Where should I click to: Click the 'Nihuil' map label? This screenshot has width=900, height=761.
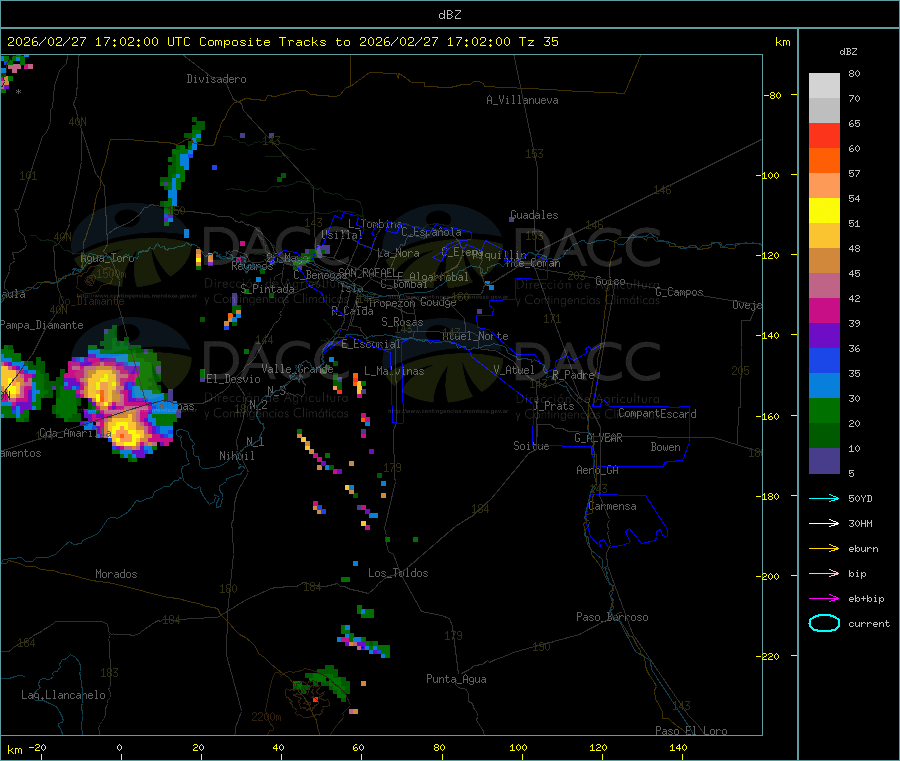coord(236,456)
